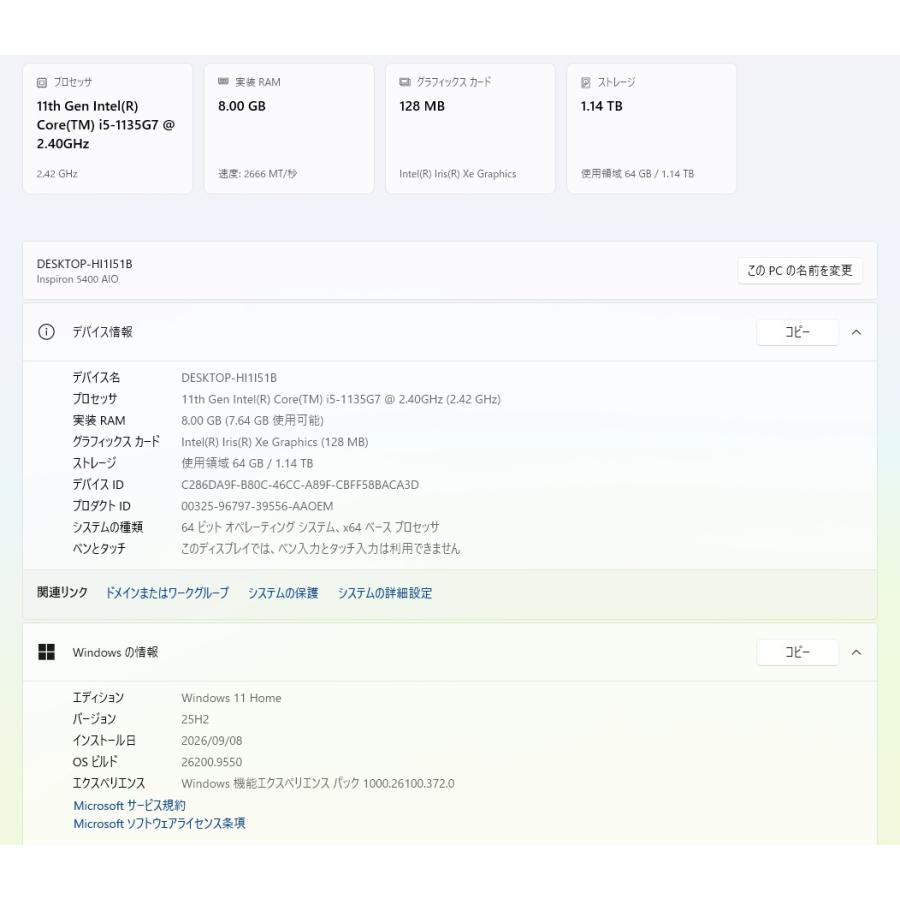The width and height of the screenshot is (900, 900).
Task: Select Intel(R) Iris(R) Xe Graphics (128 MB) value
Action: (x=275, y=442)
